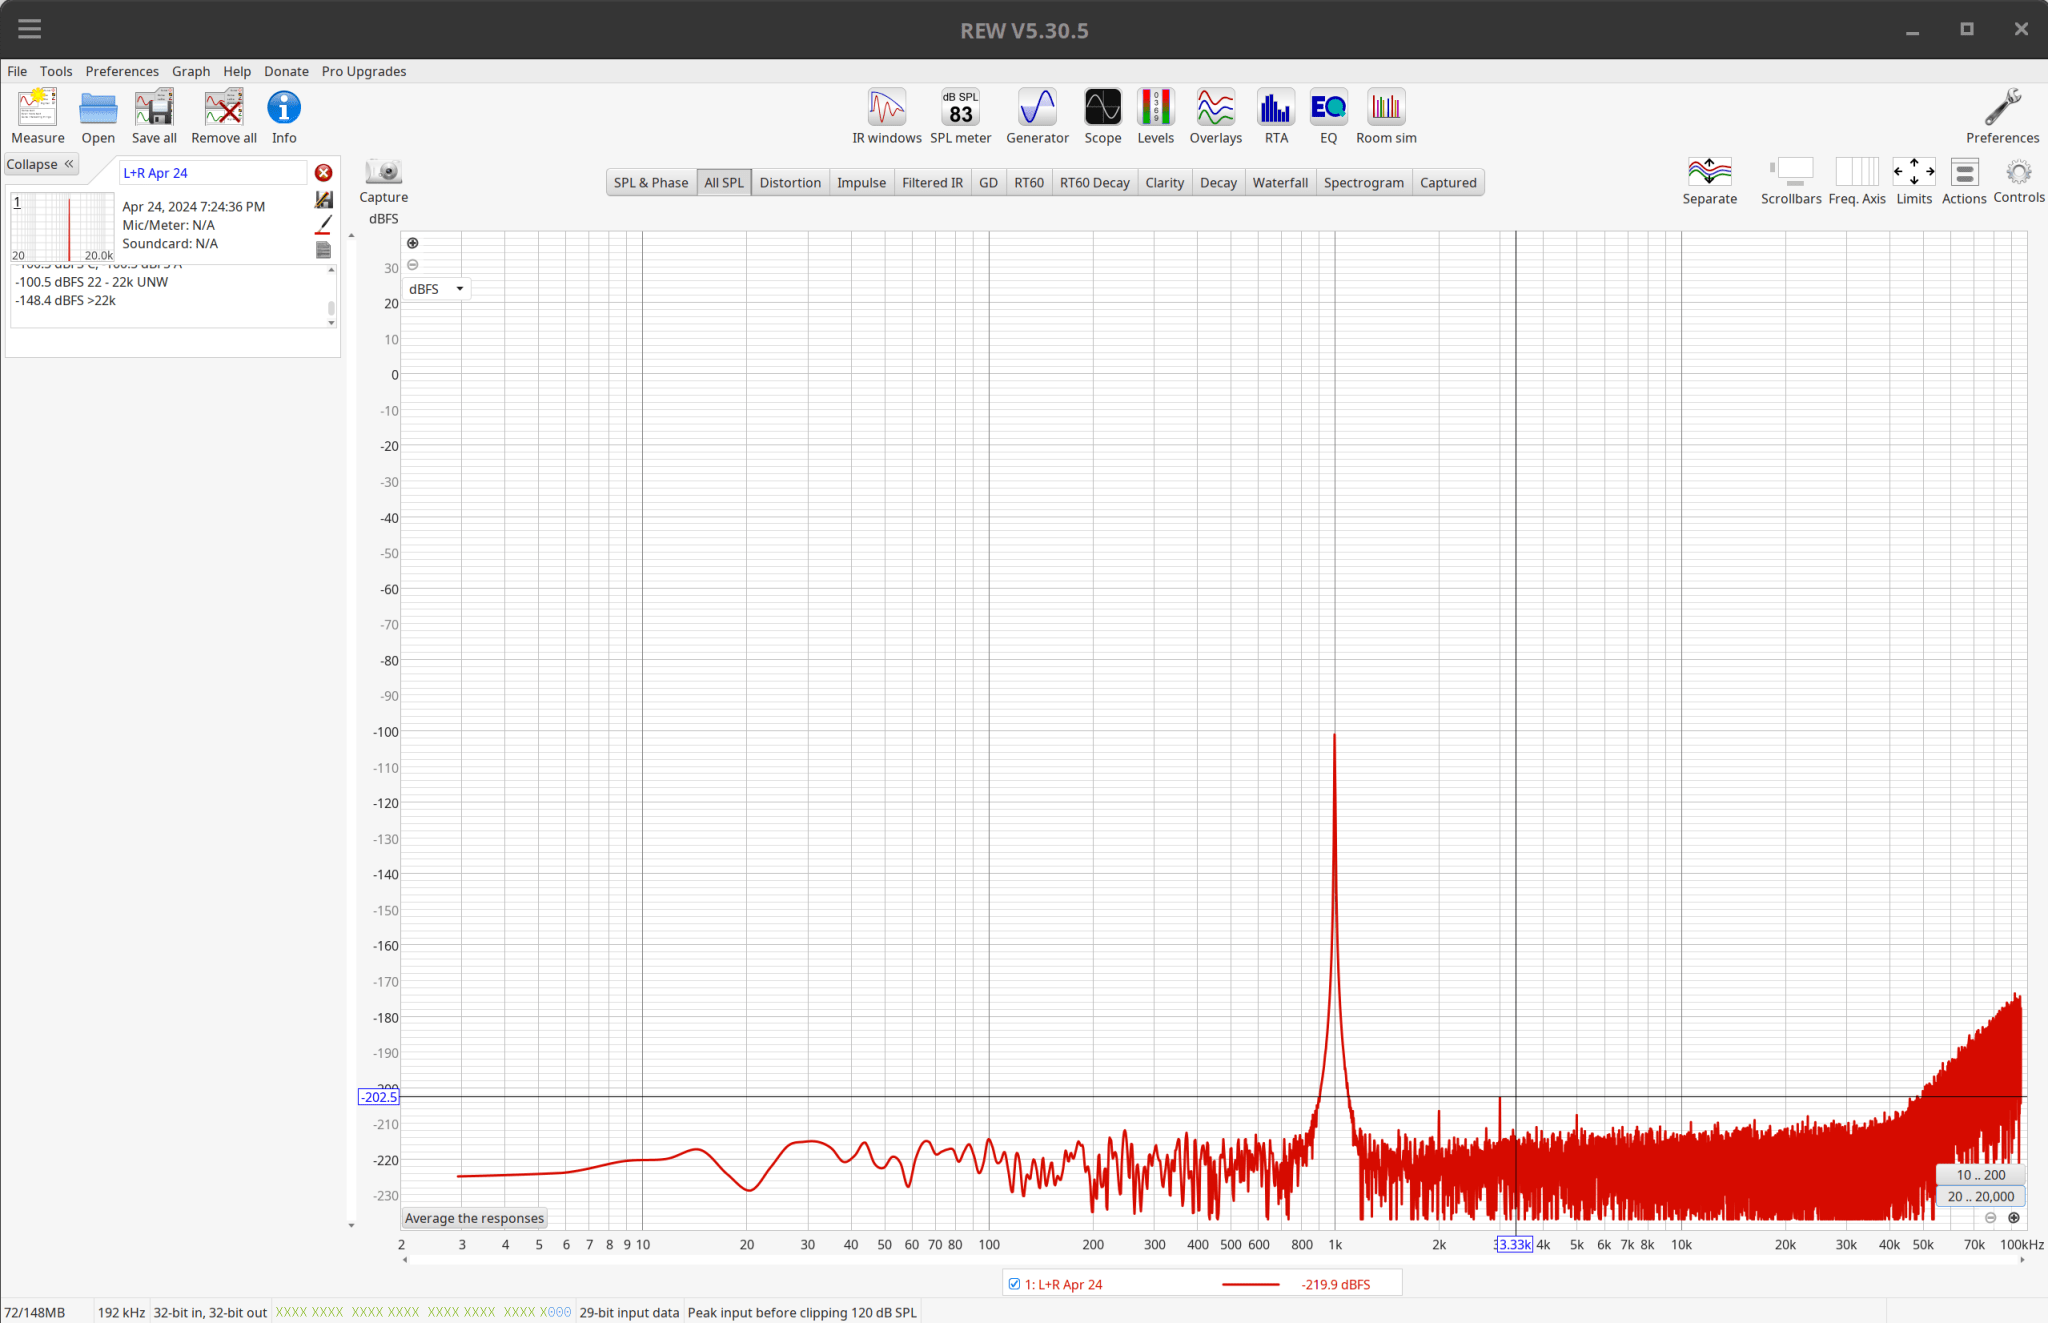This screenshot has width=2048, height=1323.
Task: Open a measurement file with Open
Action: (98, 117)
